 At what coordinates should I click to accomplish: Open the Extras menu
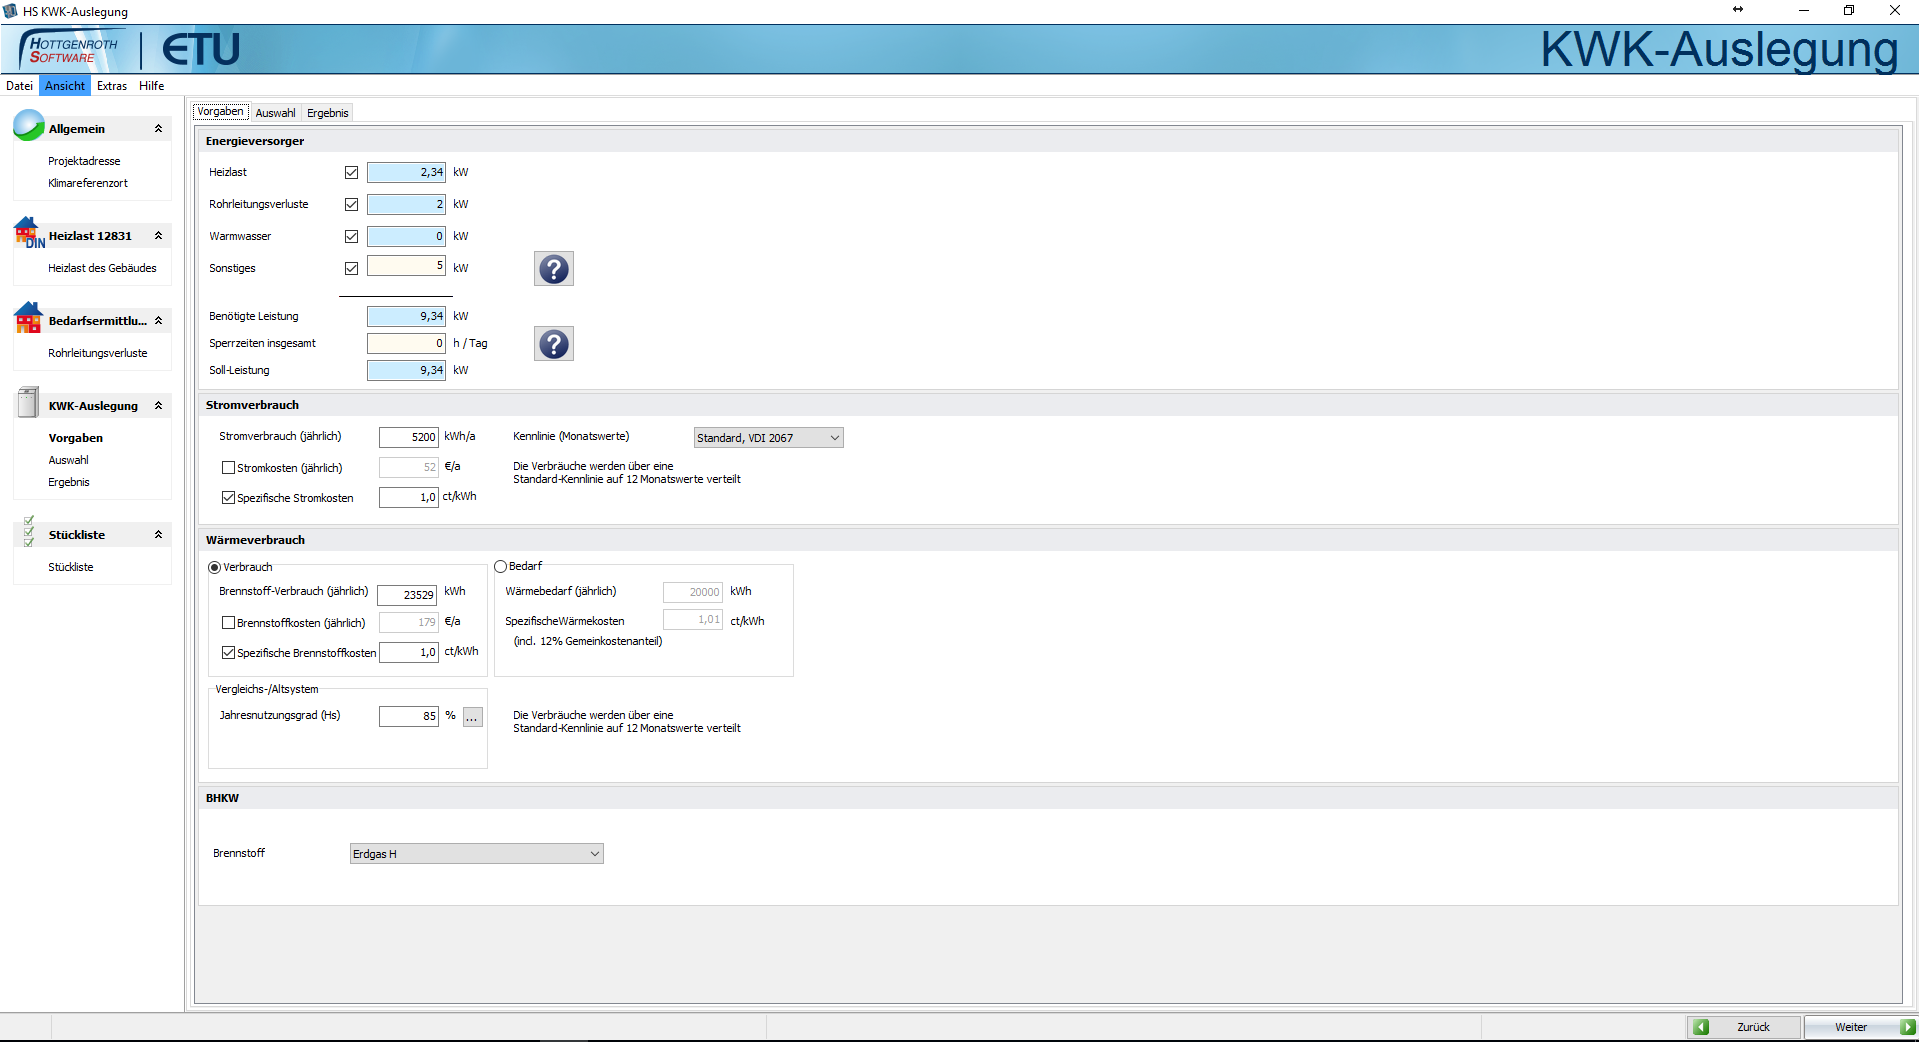112,86
